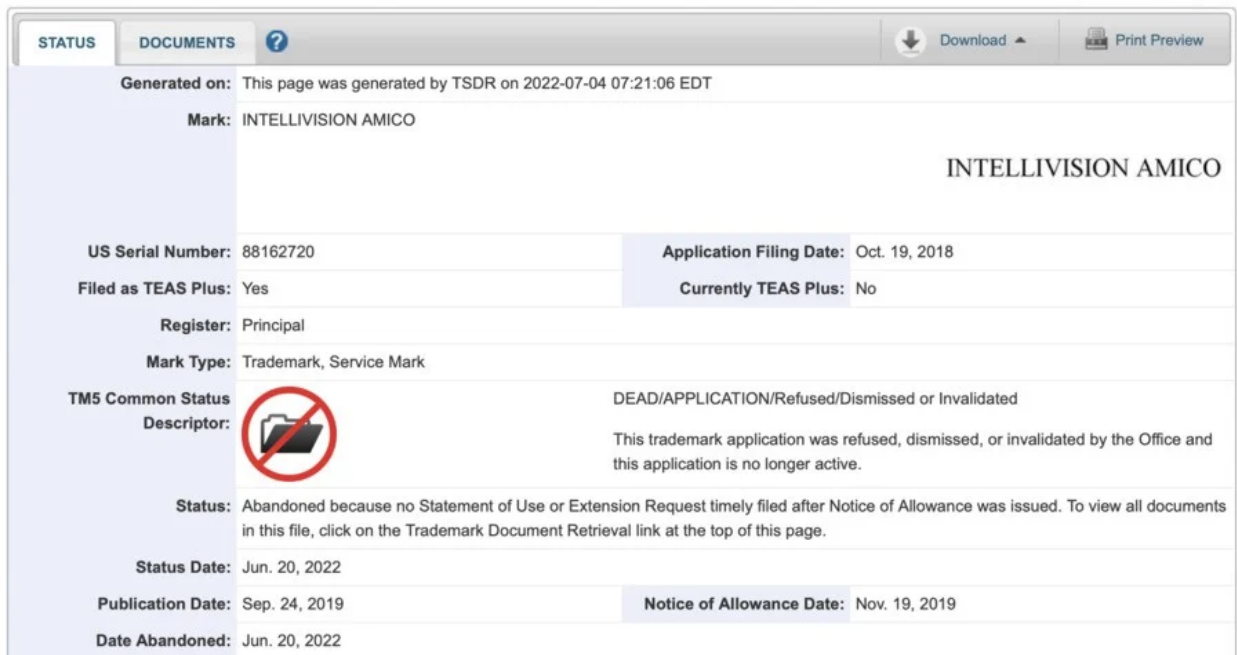Click the Mark Type value Trademark, Service Mark
Image resolution: width=1237 pixels, height=655 pixels.
pyautogui.click(x=333, y=362)
